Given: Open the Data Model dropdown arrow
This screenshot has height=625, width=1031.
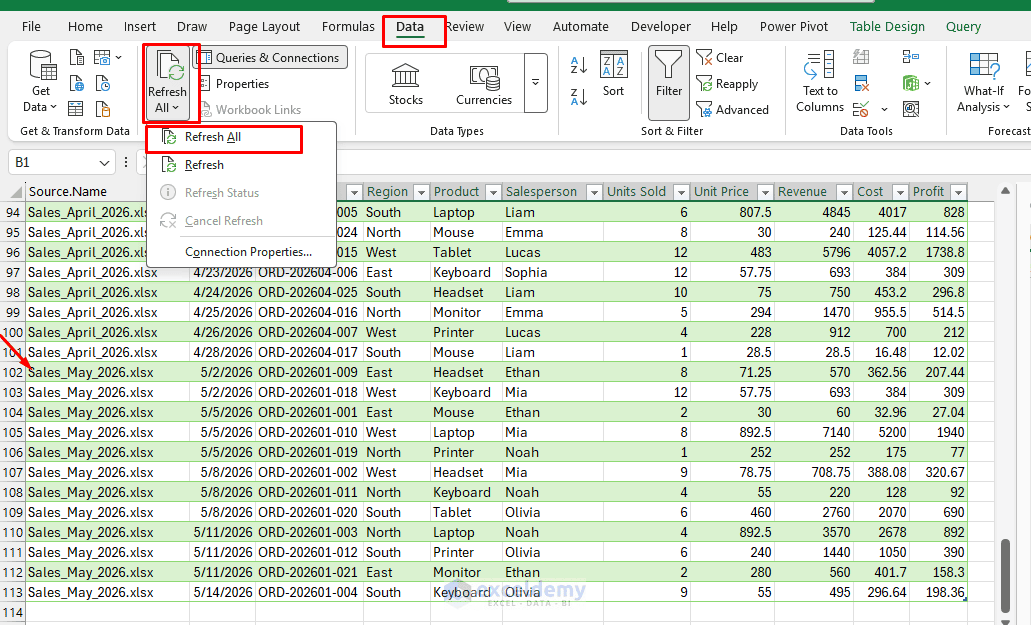Looking at the screenshot, I should tap(927, 83).
